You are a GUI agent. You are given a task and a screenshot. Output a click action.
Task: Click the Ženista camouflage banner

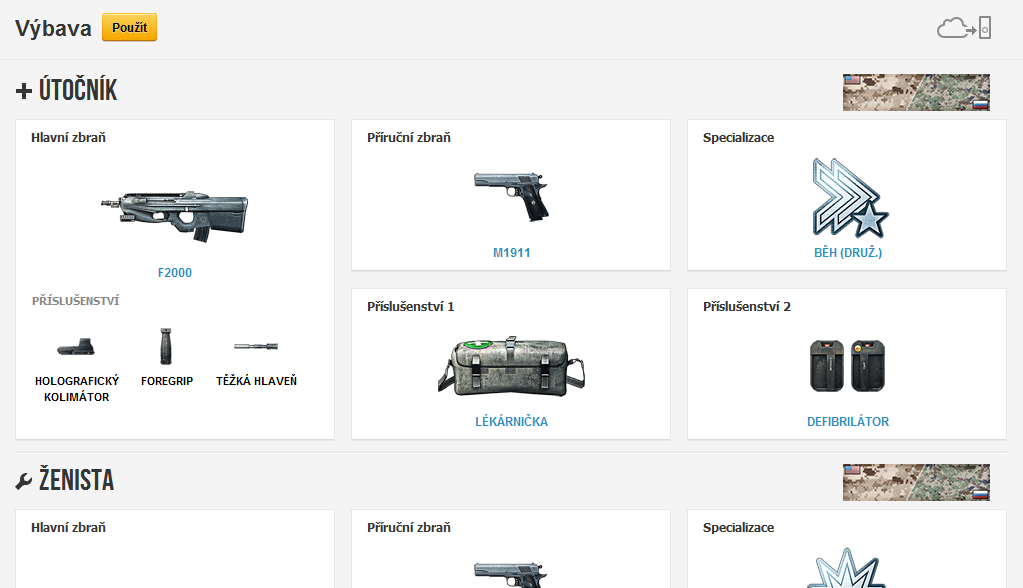[x=916, y=482]
